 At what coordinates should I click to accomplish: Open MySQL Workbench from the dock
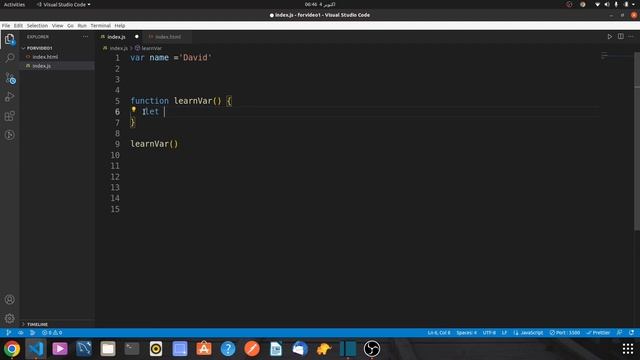tap(84, 349)
